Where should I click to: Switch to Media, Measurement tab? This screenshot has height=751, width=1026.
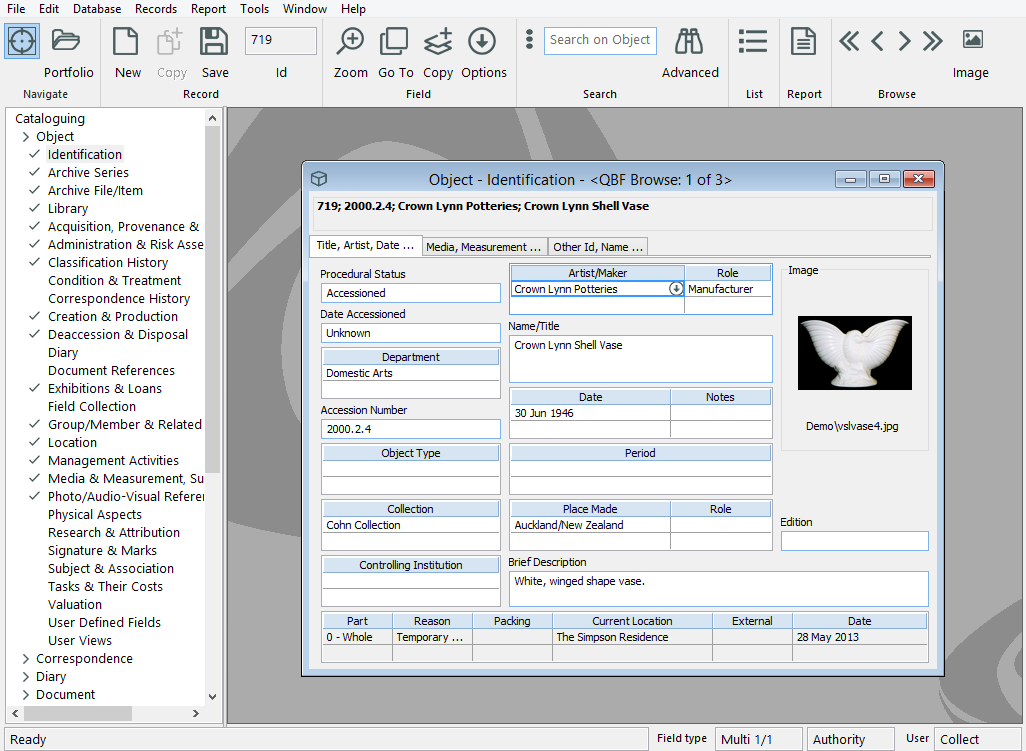click(x=483, y=247)
